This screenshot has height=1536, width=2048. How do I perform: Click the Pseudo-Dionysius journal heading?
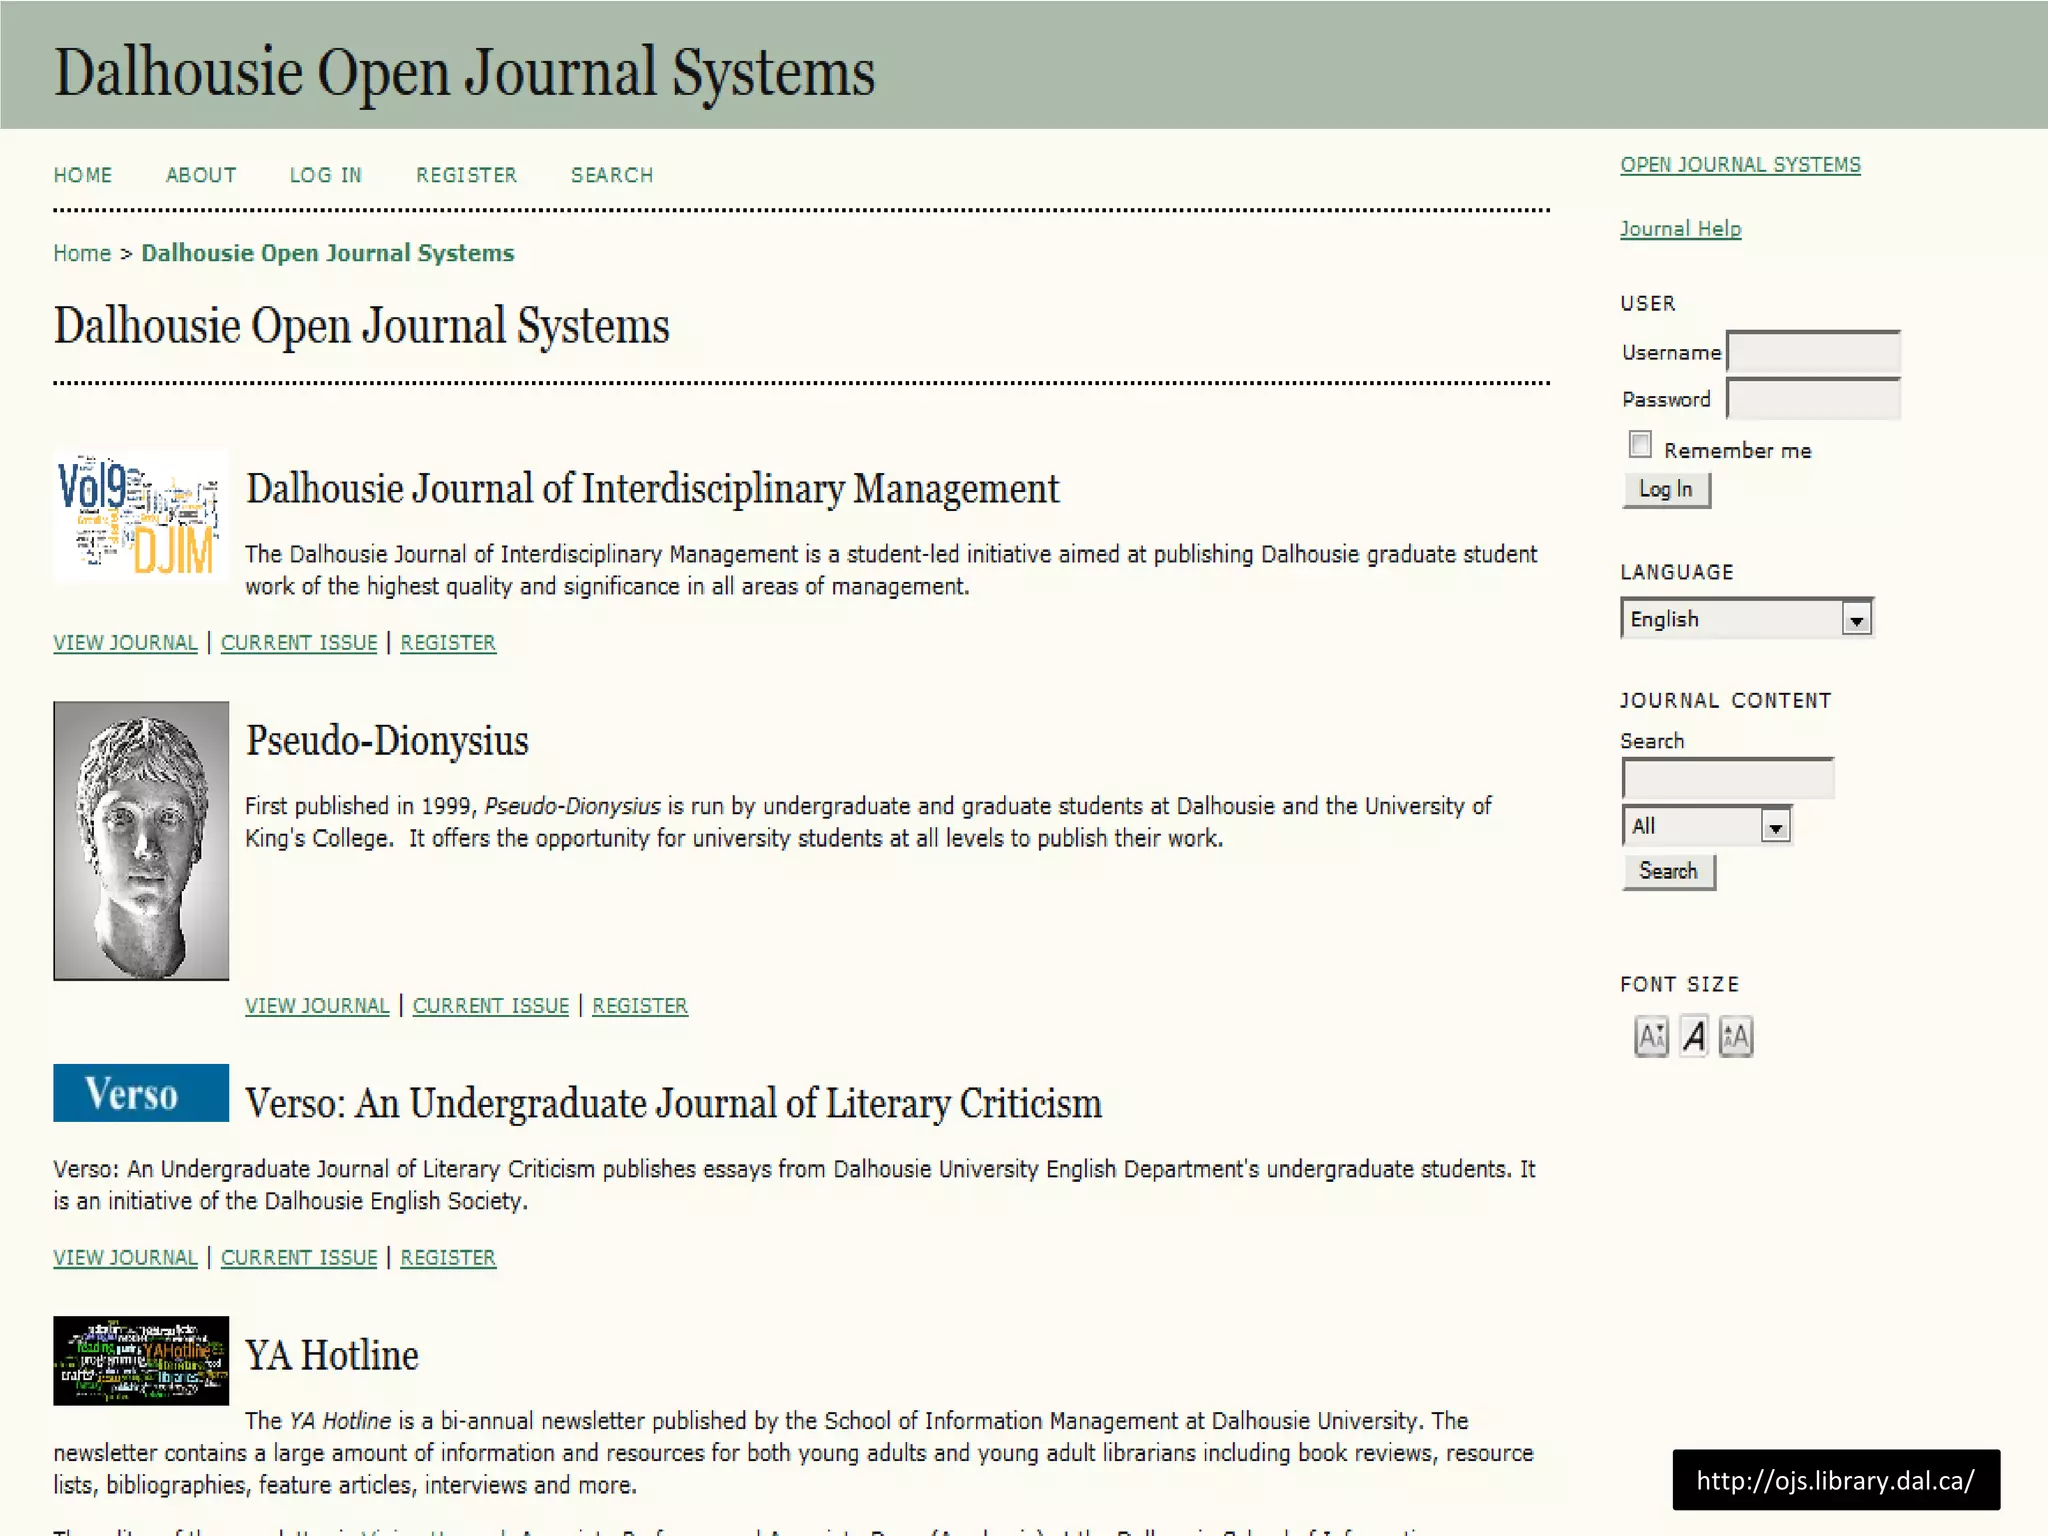[x=387, y=741]
